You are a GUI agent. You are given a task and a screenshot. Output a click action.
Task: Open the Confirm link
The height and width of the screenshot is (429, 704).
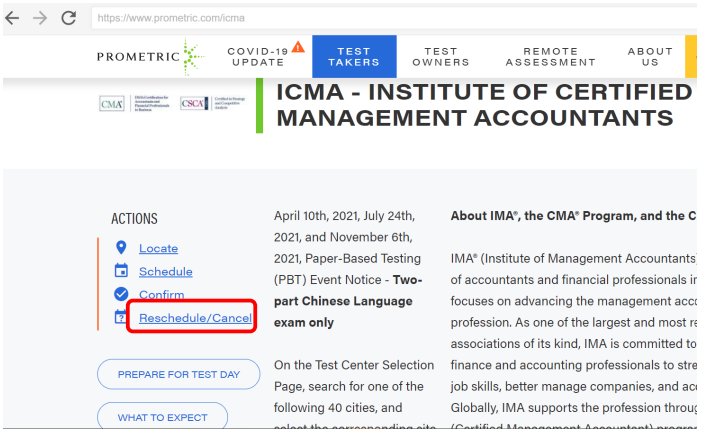point(162,295)
